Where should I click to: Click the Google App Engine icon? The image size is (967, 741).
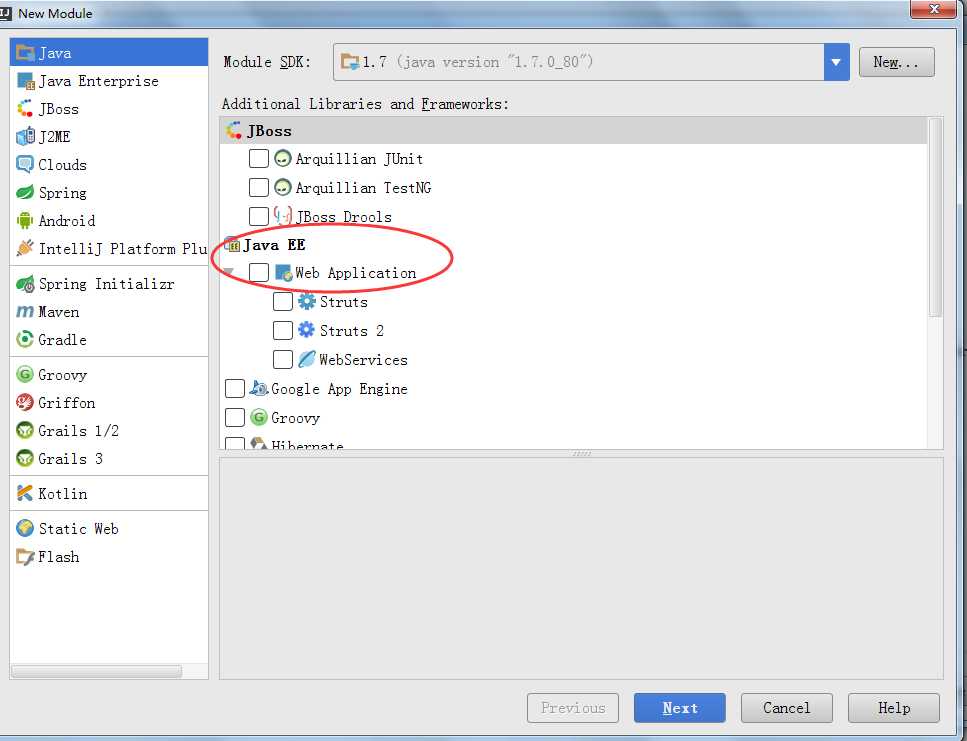click(258, 388)
